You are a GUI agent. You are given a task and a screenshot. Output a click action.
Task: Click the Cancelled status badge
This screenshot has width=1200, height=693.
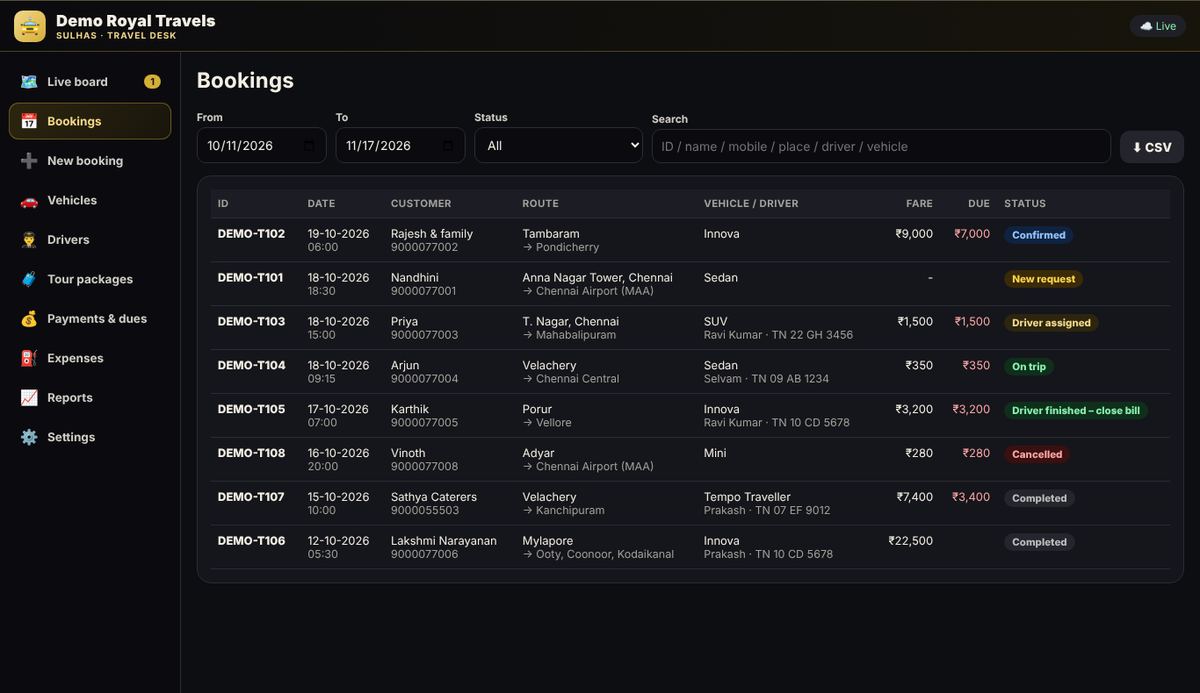click(x=1037, y=454)
